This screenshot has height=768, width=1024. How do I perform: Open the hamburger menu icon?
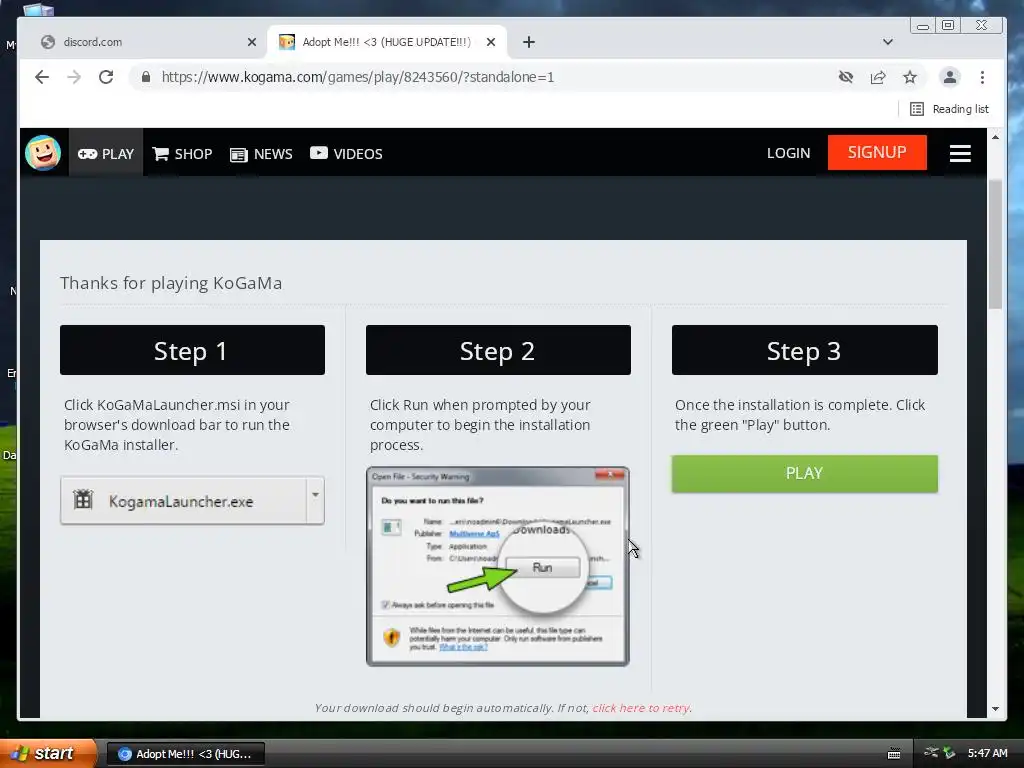click(960, 153)
